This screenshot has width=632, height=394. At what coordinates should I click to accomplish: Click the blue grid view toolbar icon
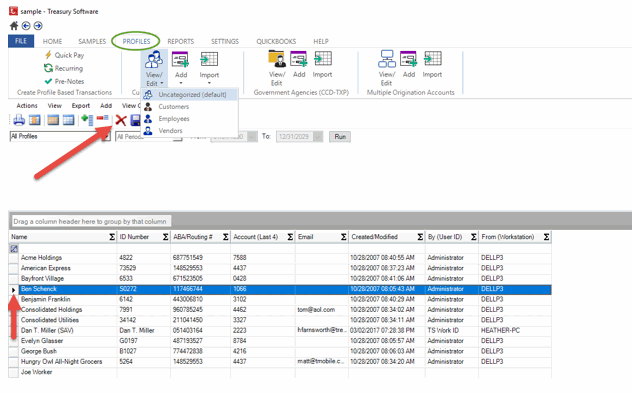(69, 120)
